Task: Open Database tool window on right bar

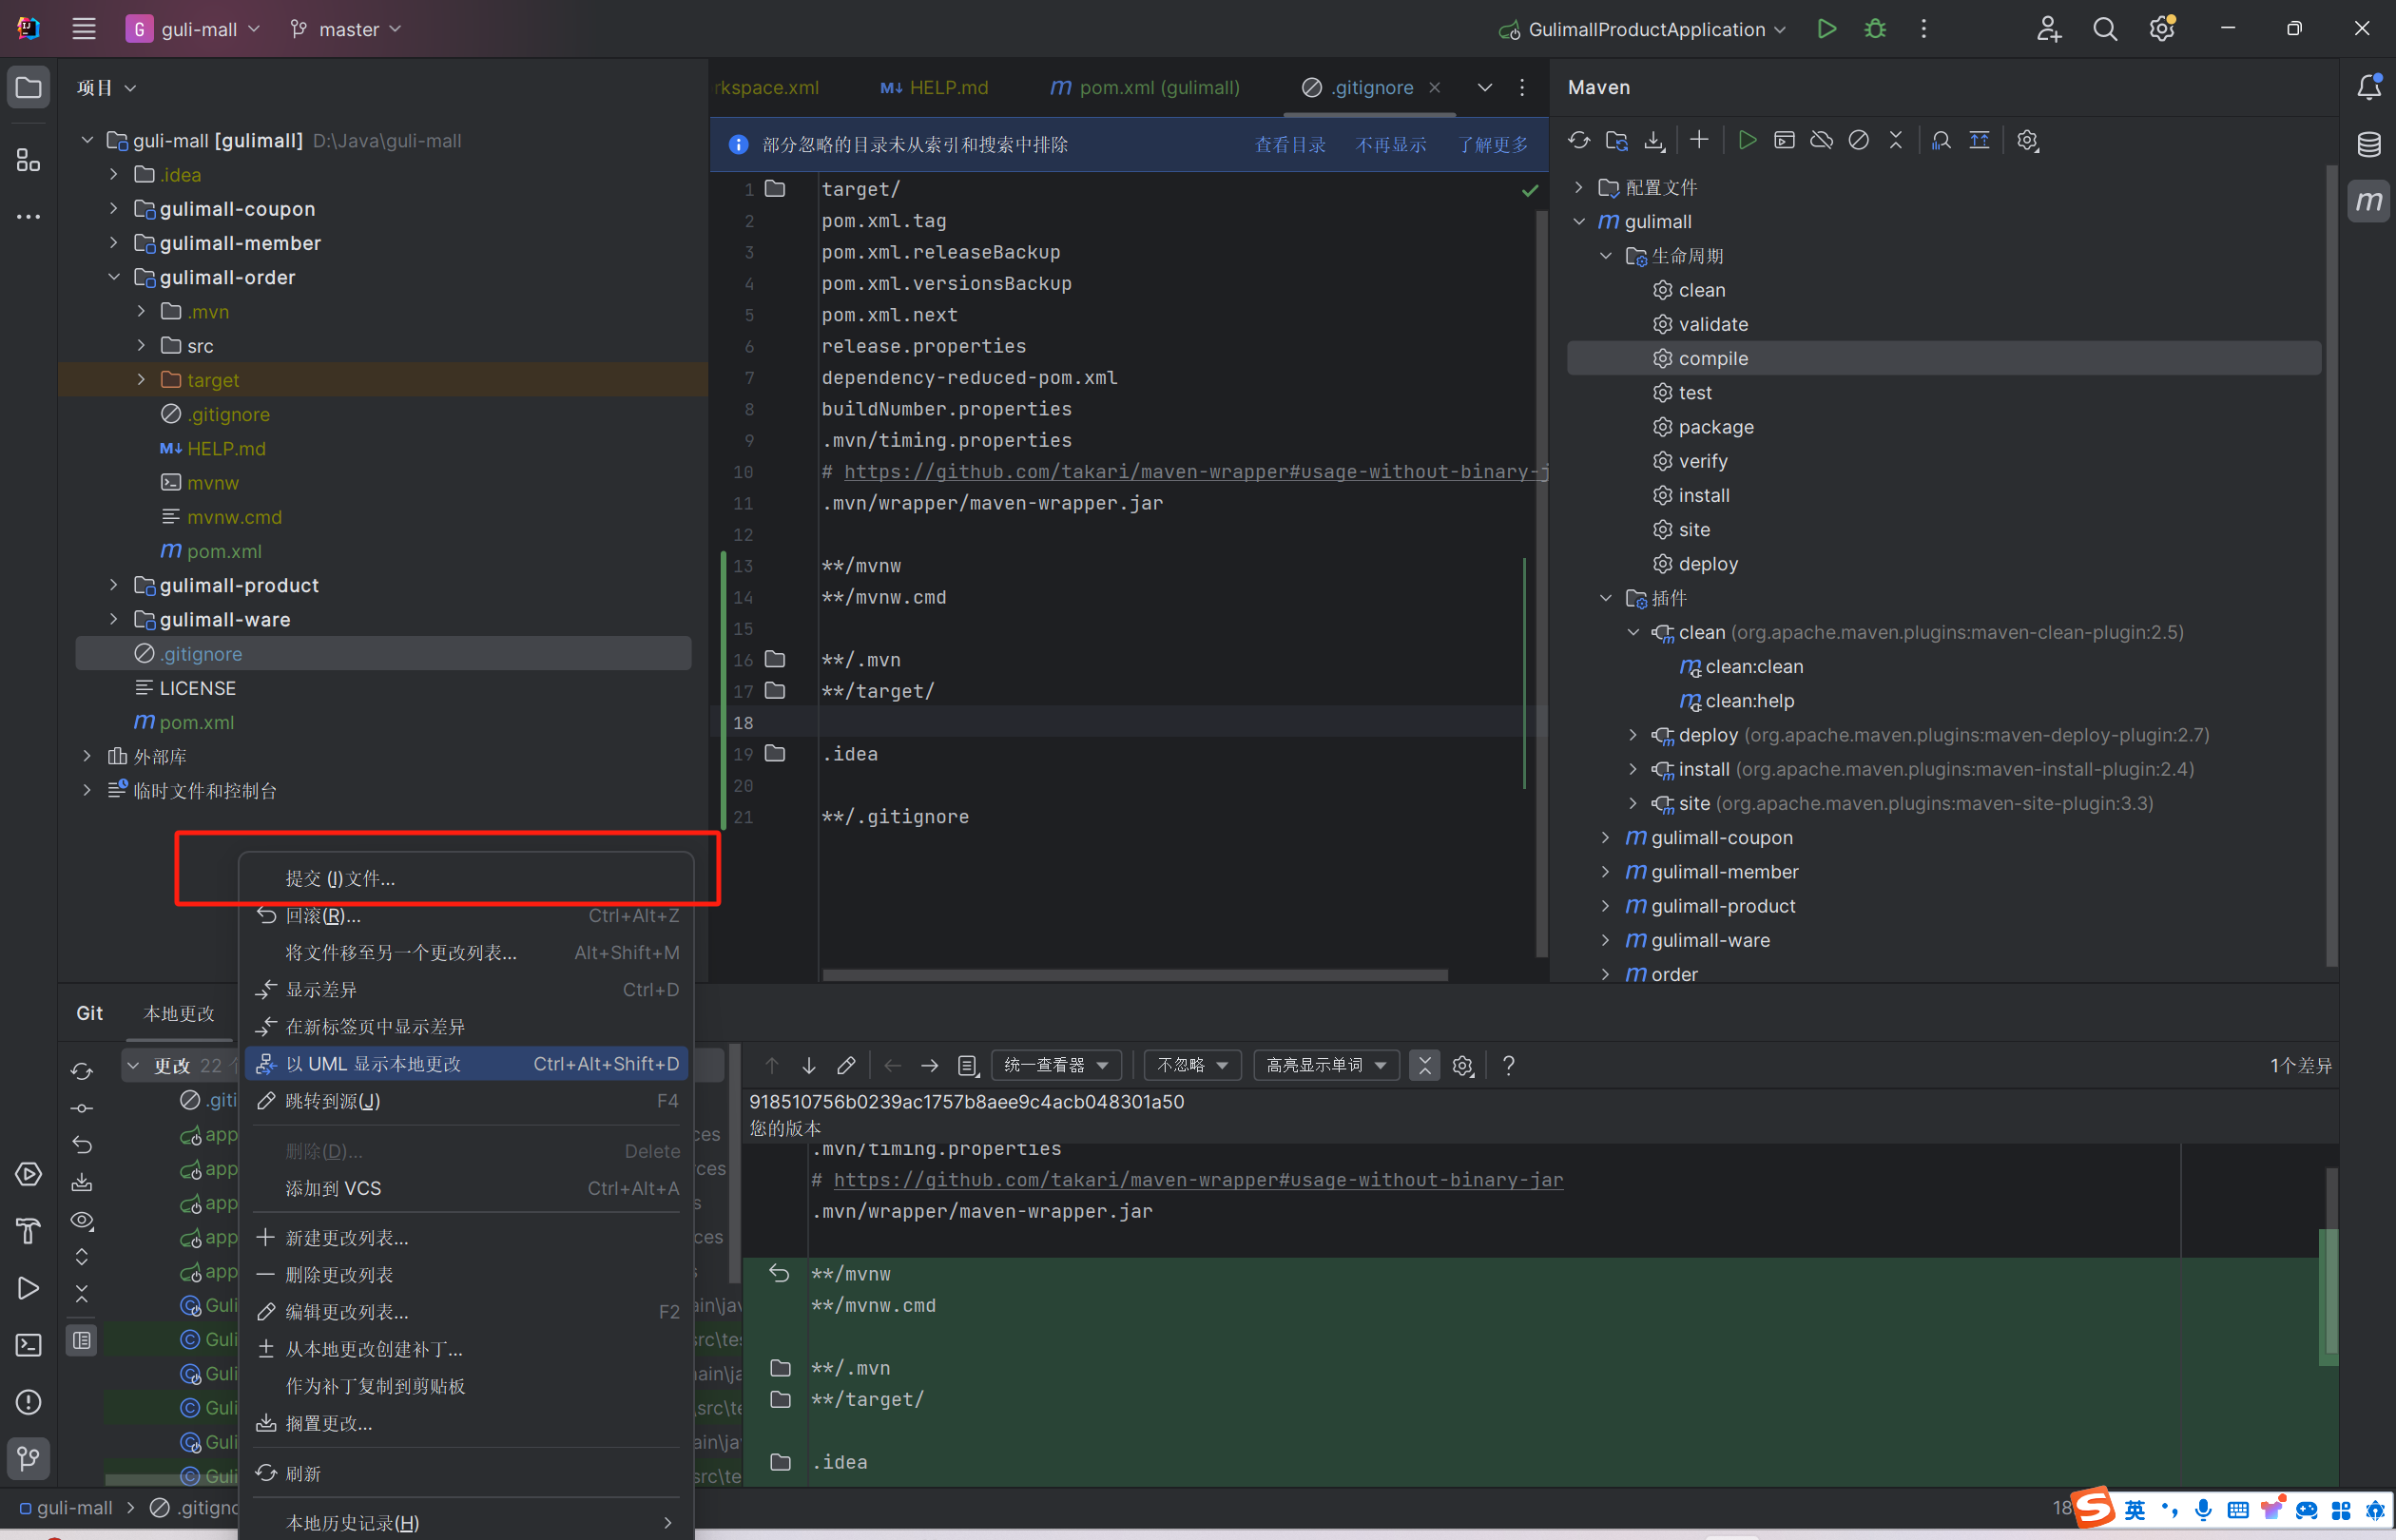Action: [x=2368, y=145]
